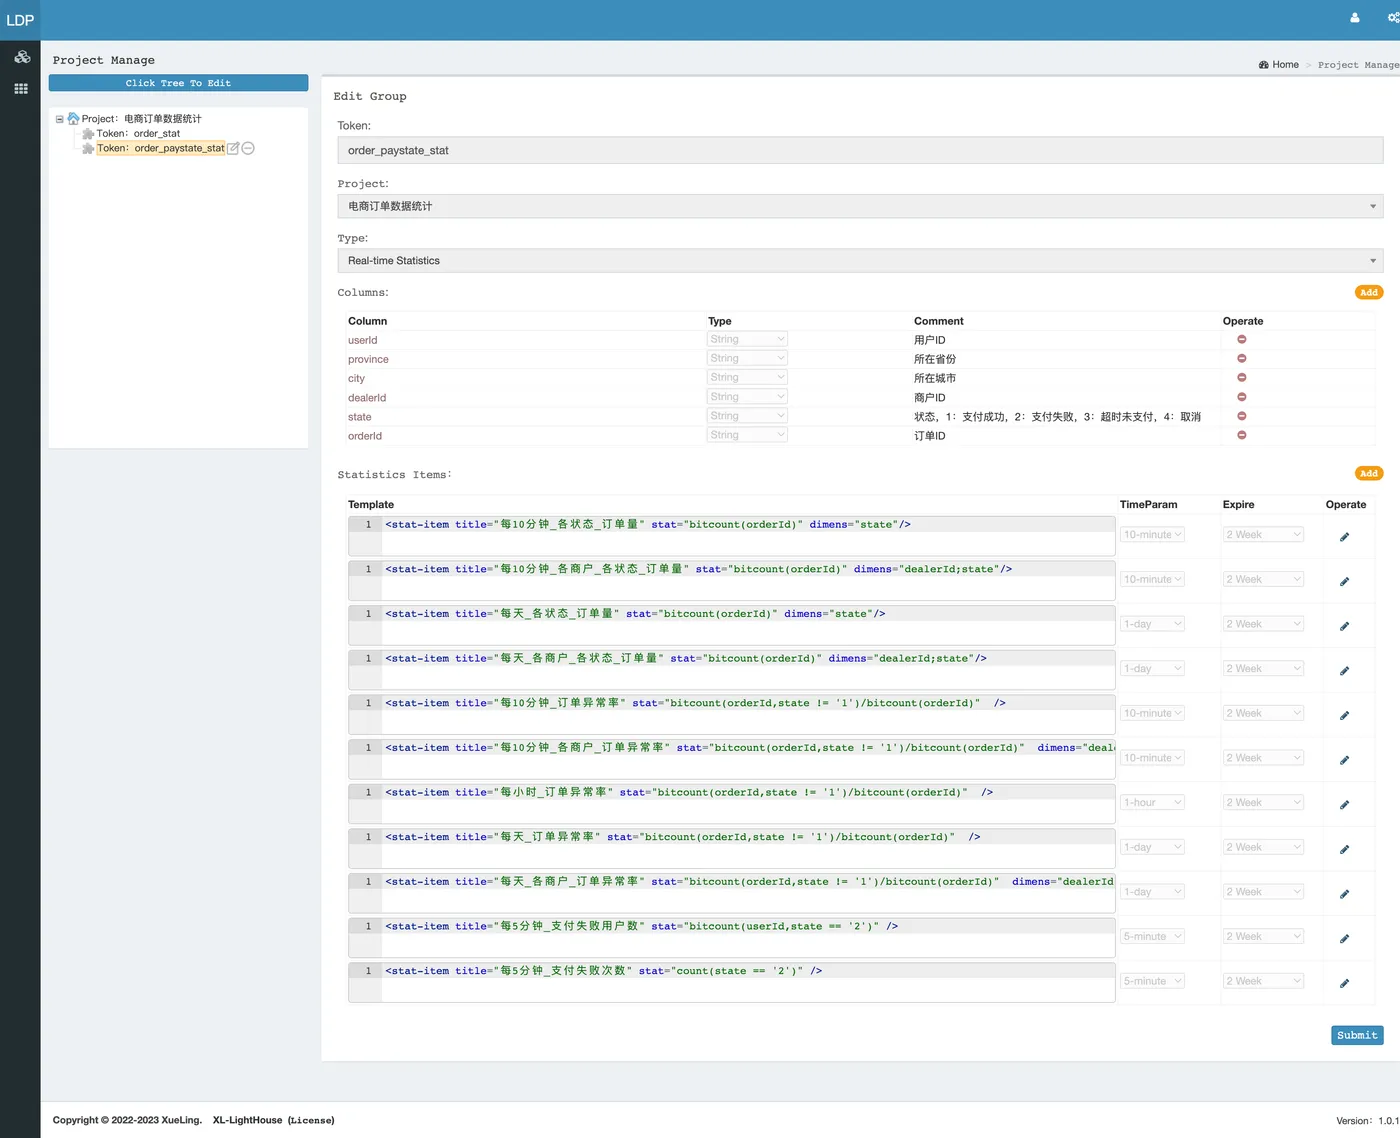Collapse the 电商订单数据统计 project tree node
This screenshot has width=1400, height=1138.
pos(59,119)
